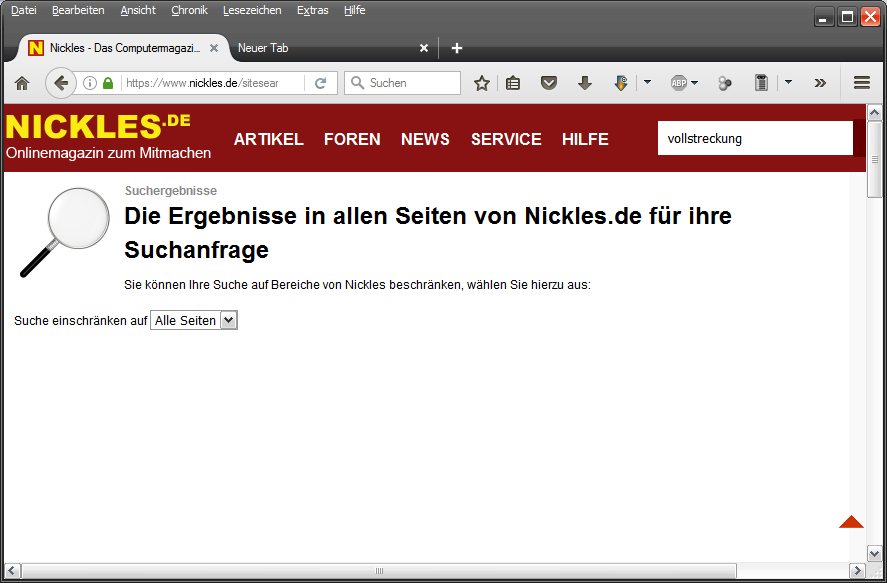The image size is (887, 583).
Task: Open the Datei menu
Action: (24, 10)
